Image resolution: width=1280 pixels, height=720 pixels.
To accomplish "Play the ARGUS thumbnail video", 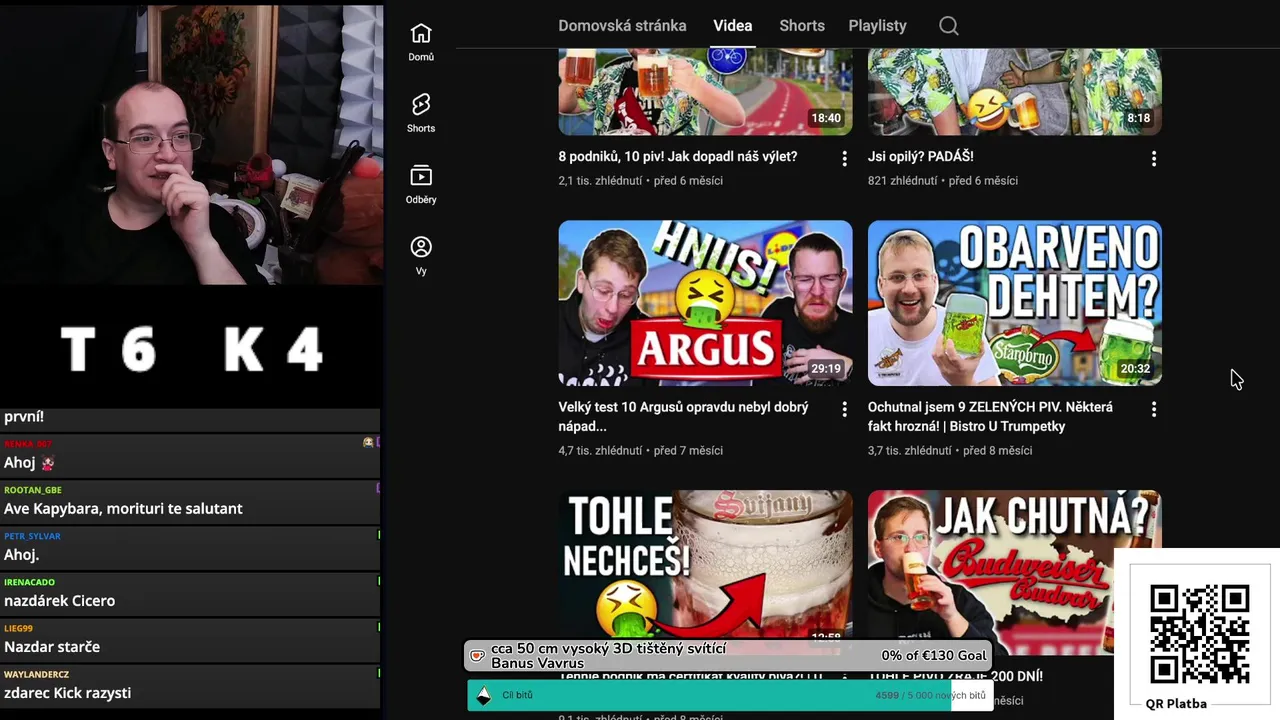I will [x=705, y=303].
